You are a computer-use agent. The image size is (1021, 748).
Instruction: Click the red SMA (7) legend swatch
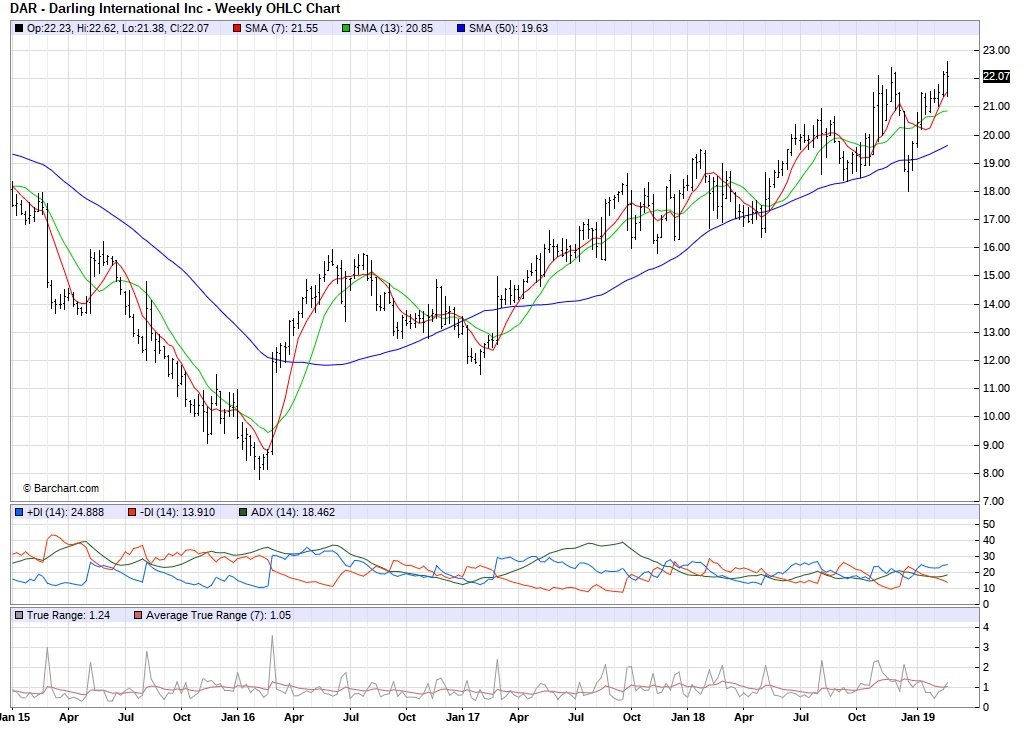pyautogui.click(x=237, y=29)
